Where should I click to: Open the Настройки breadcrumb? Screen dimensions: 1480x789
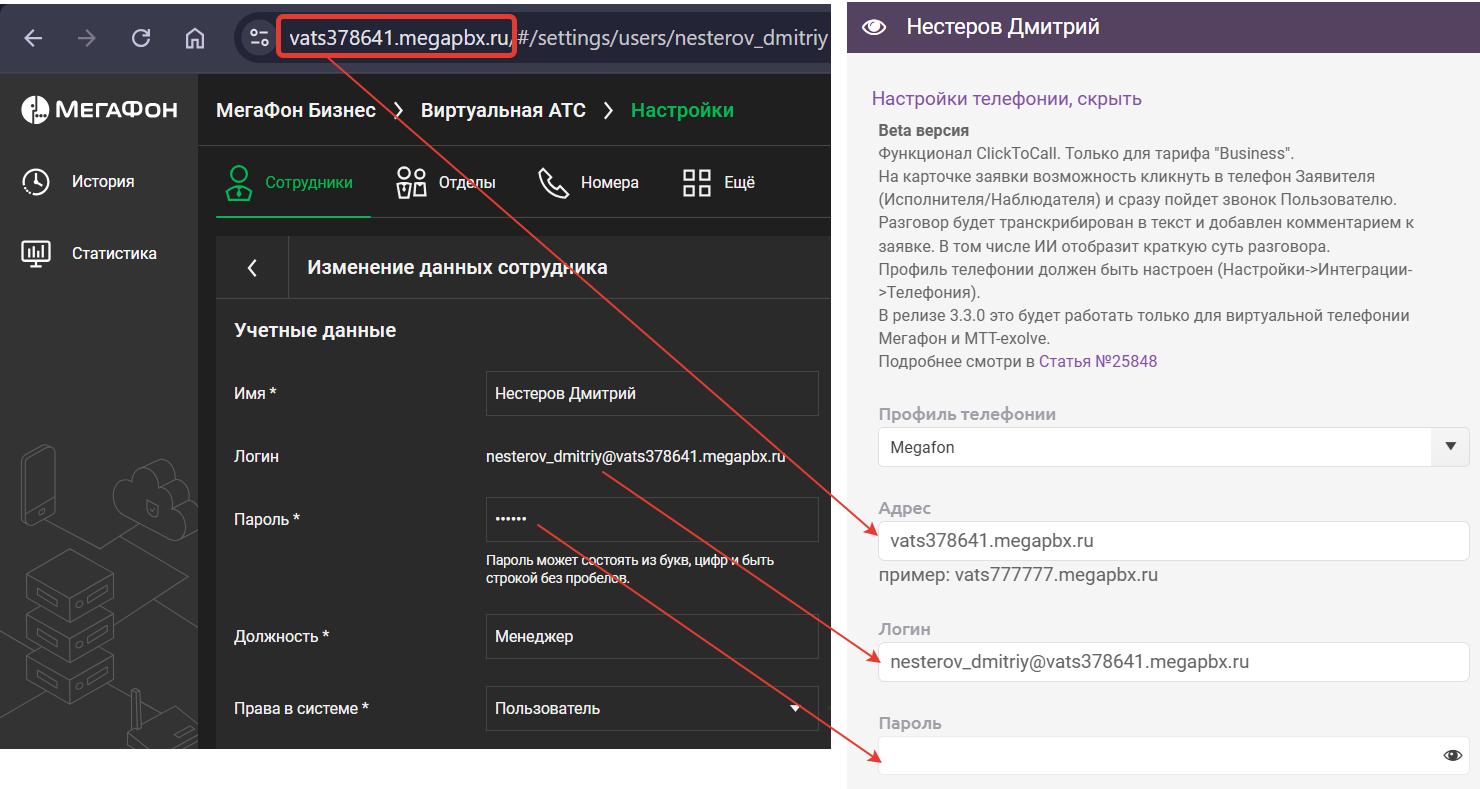682,110
